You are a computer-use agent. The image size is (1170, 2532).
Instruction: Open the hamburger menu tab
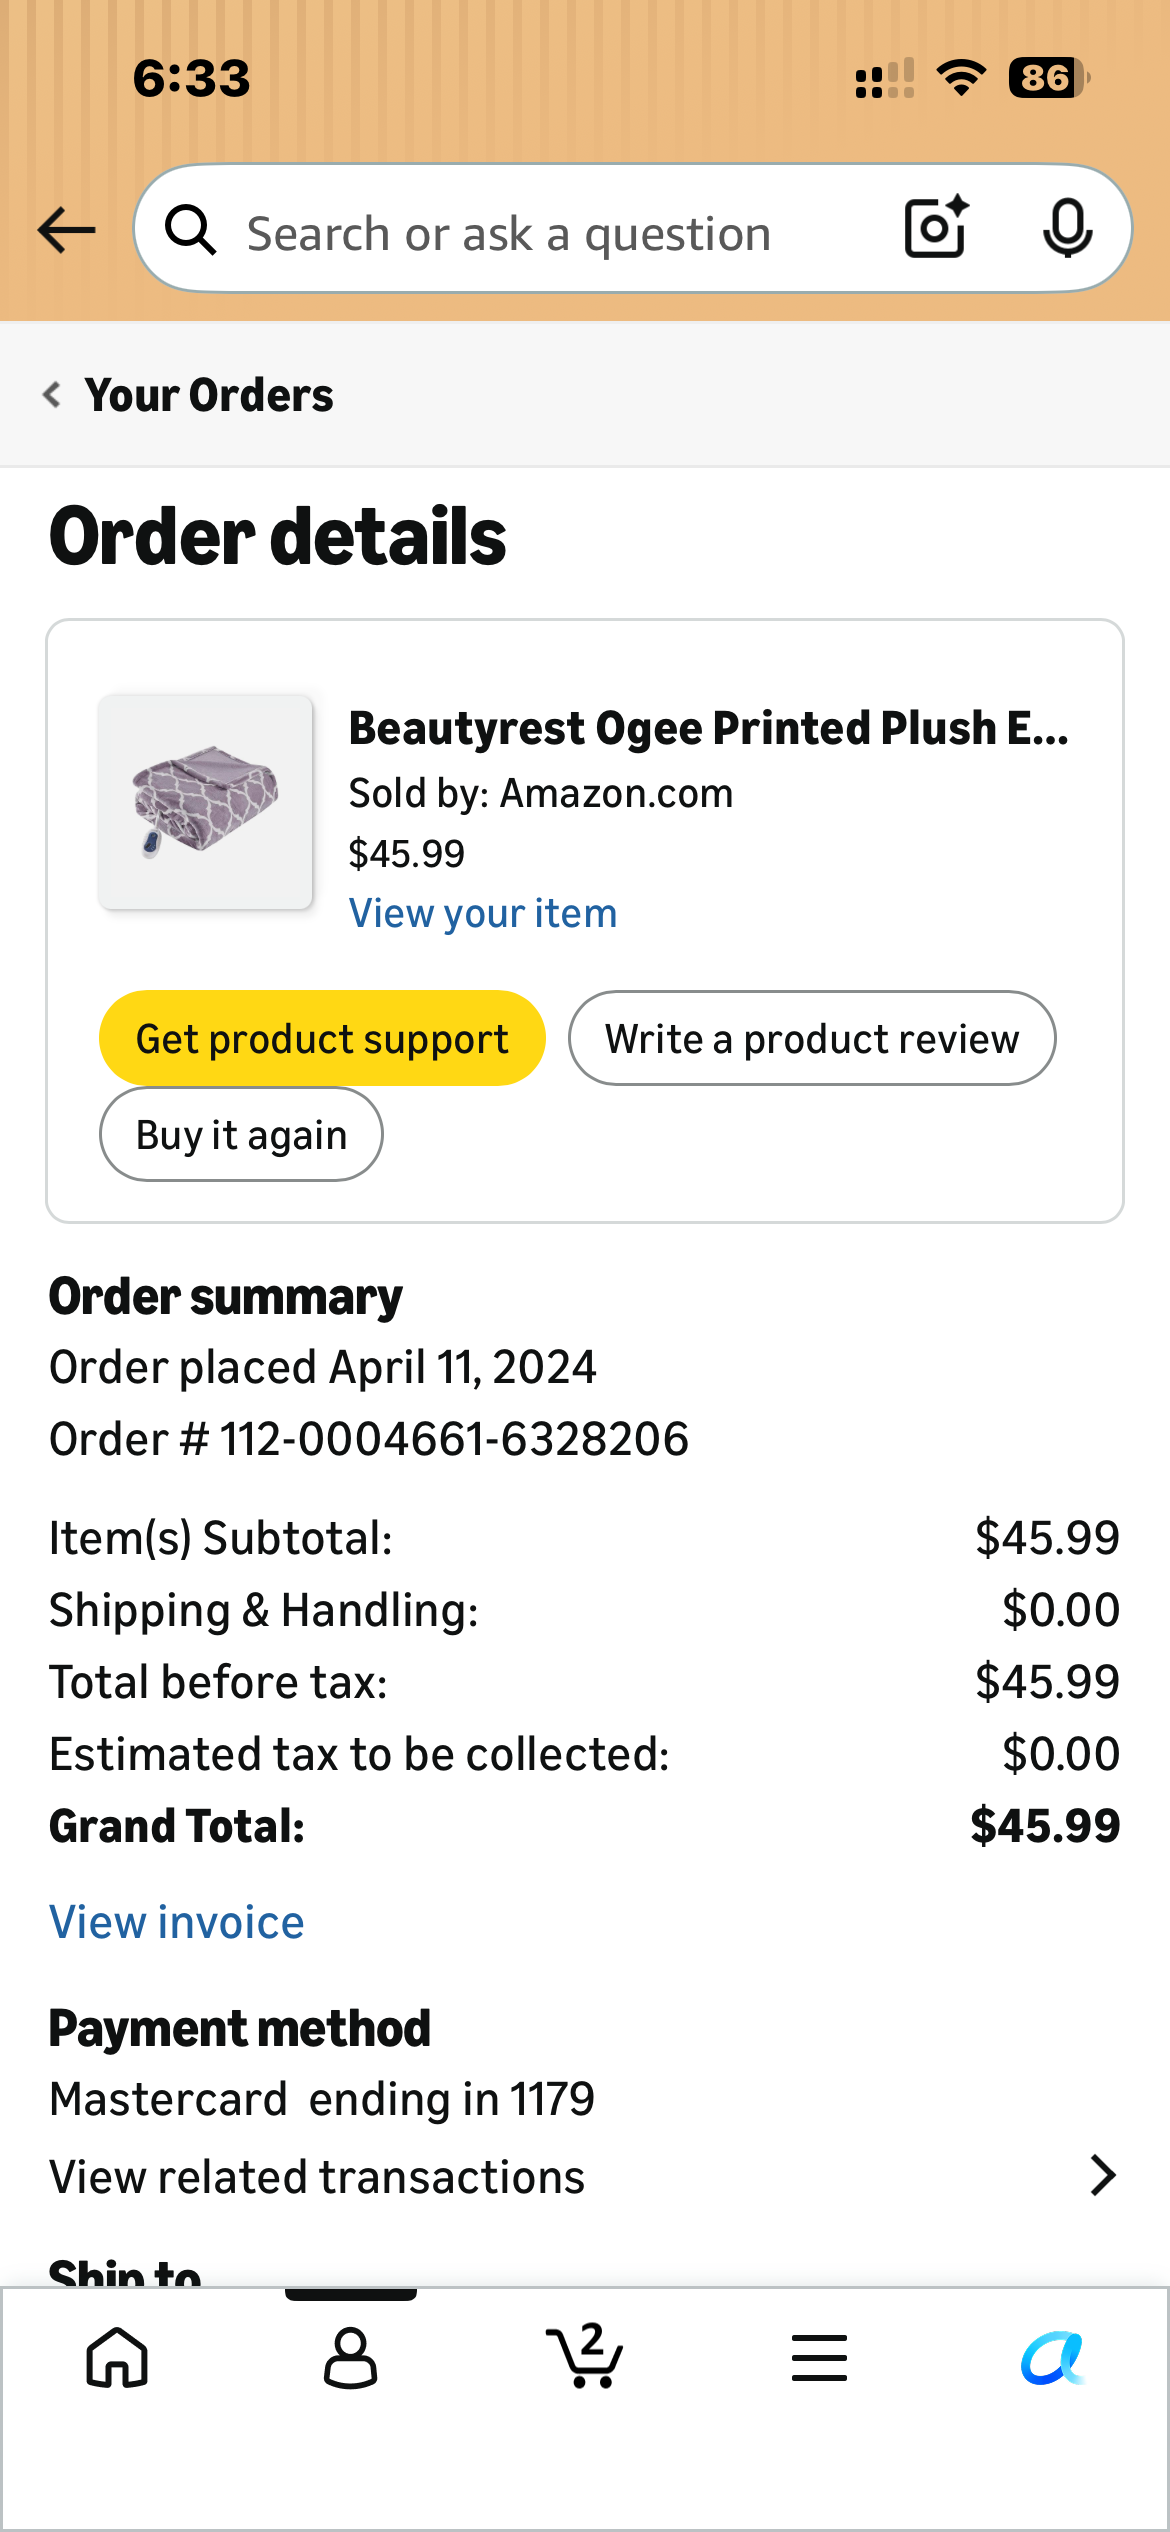pos(819,2358)
